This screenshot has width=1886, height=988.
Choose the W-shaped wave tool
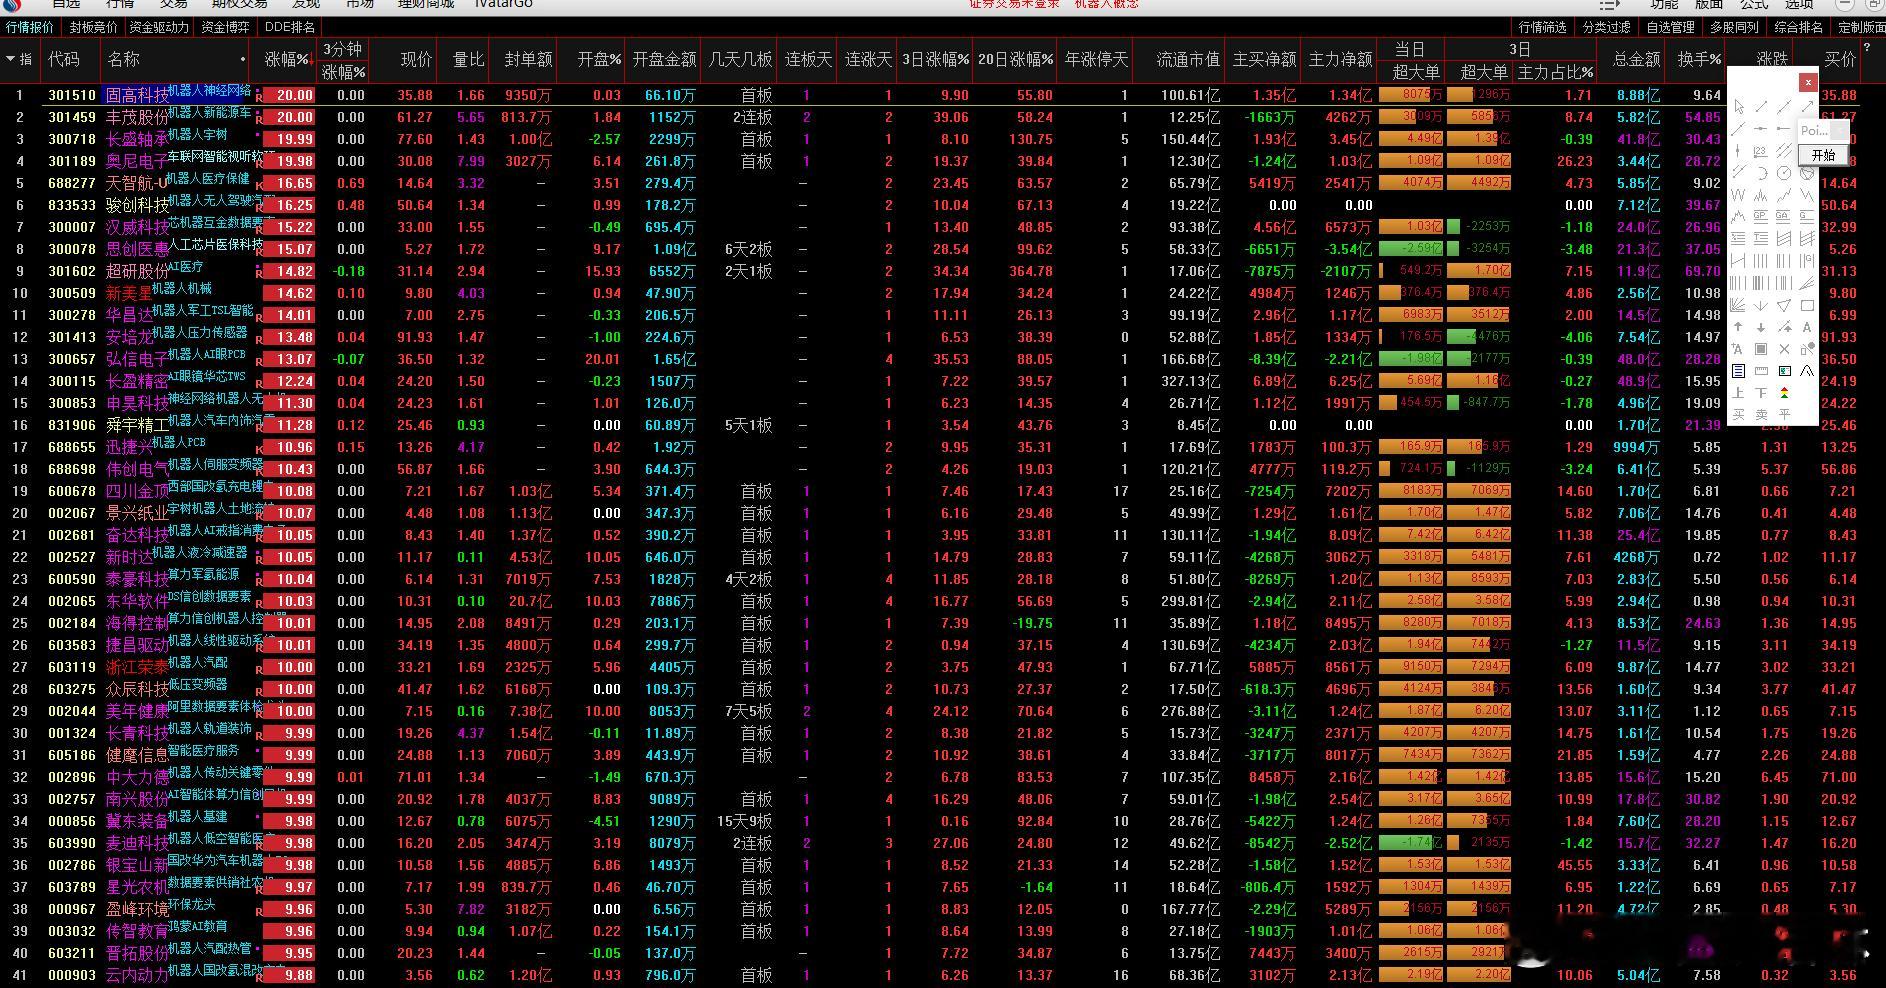click(x=1739, y=194)
